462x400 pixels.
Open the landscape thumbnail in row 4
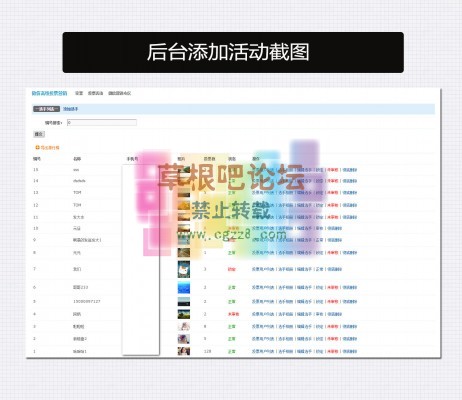tap(184, 314)
